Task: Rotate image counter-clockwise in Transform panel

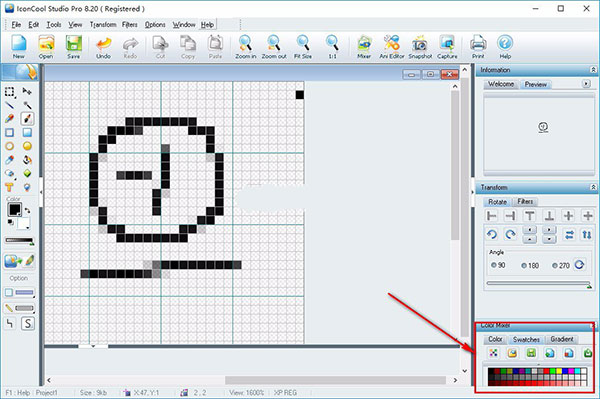Action: click(492, 234)
